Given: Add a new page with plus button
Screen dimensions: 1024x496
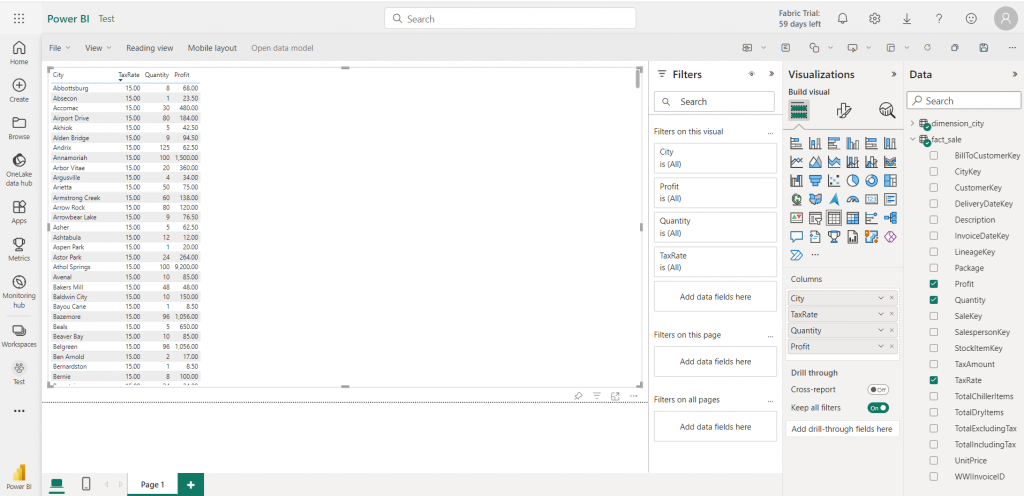Looking at the screenshot, I should click(x=191, y=485).
